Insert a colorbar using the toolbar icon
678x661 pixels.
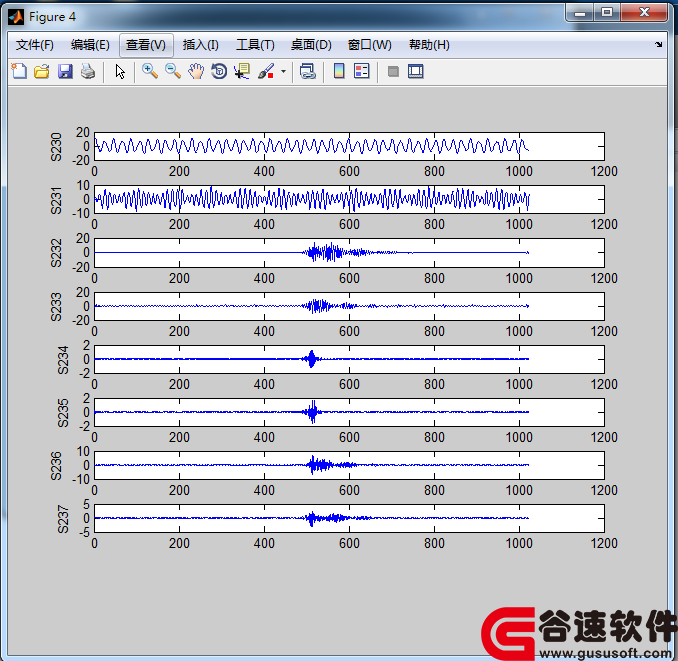tap(339, 71)
